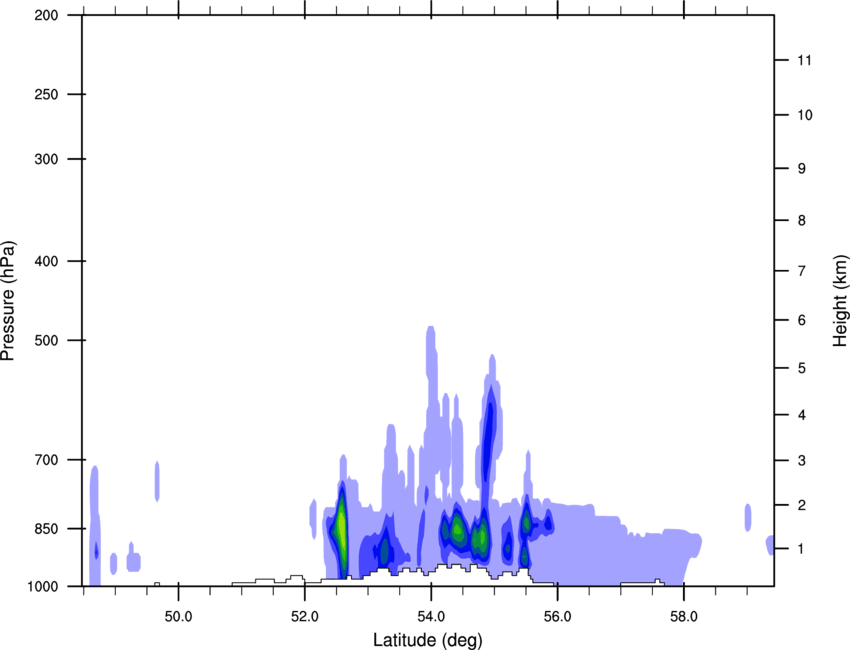Viewport: 850px width, 650px height.
Task: Click the 400 pressure axis label
Action: (x=46, y=261)
